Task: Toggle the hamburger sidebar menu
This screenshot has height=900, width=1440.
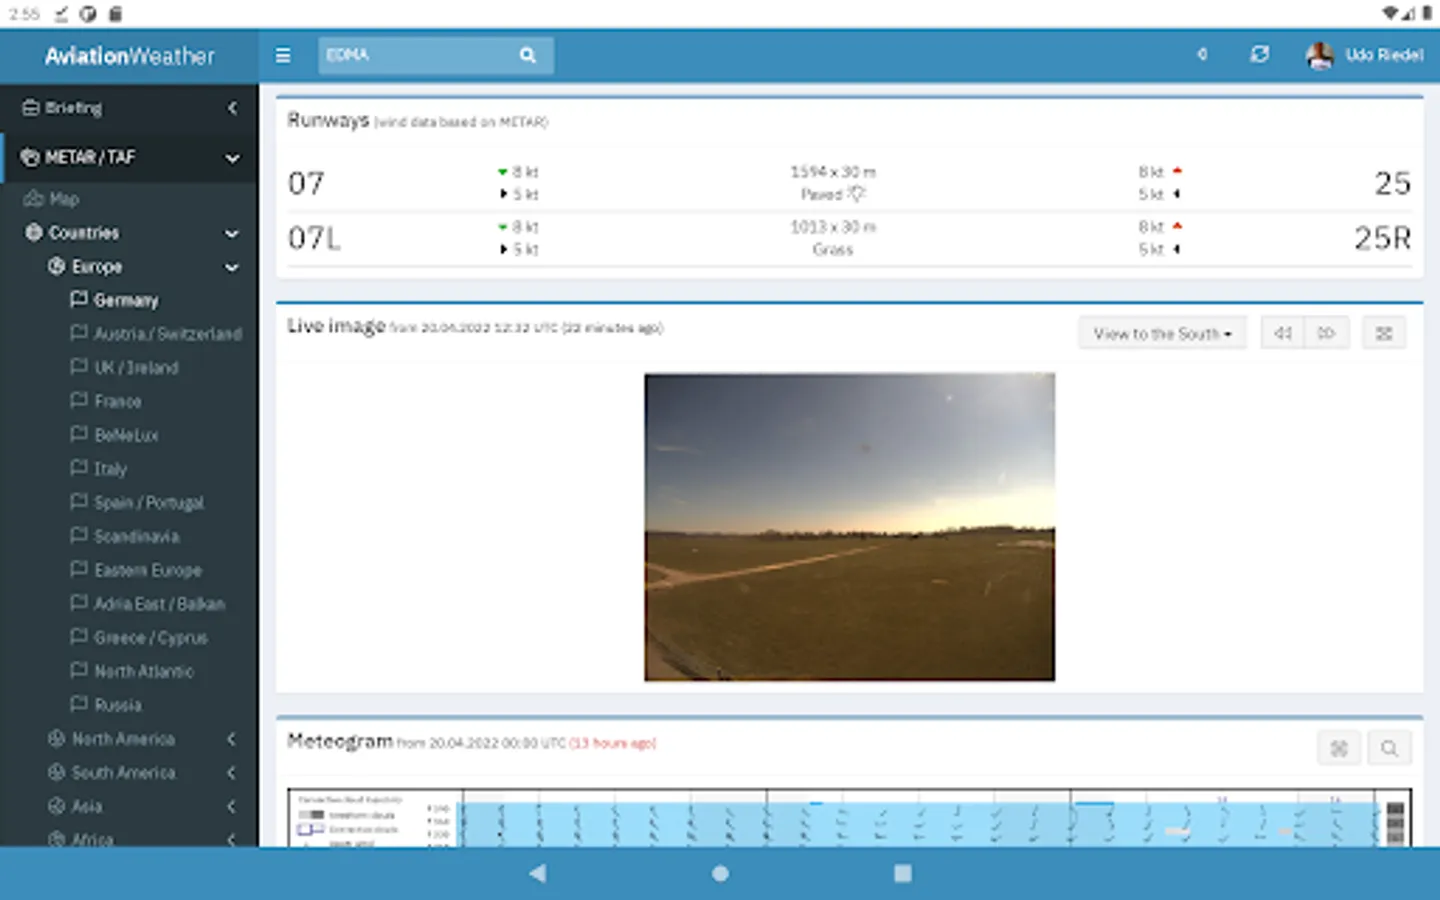Action: [x=283, y=56]
